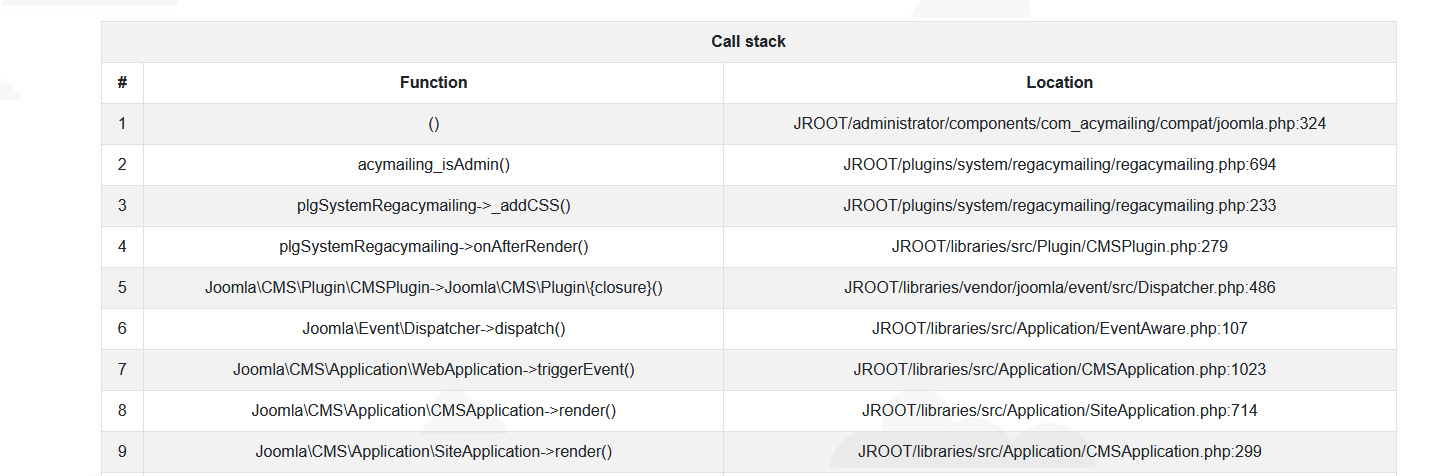Image resolution: width=1429 pixels, height=476 pixels.
Task: Select the Dispatcher->dispatch() function cell
Action: 433,328
